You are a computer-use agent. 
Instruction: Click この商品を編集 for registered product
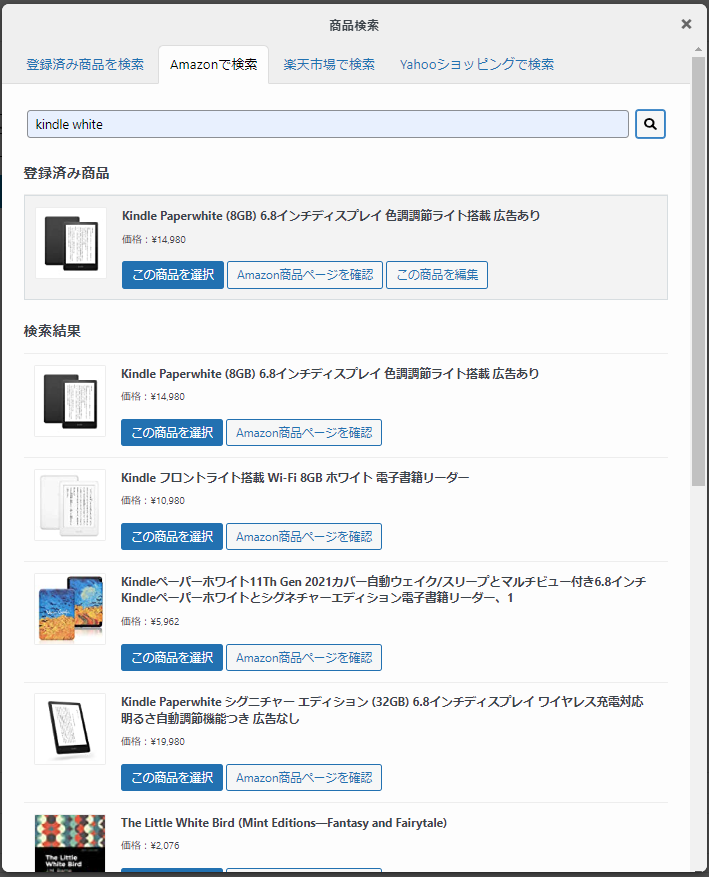pyautogui.click(x=437, y=275)
